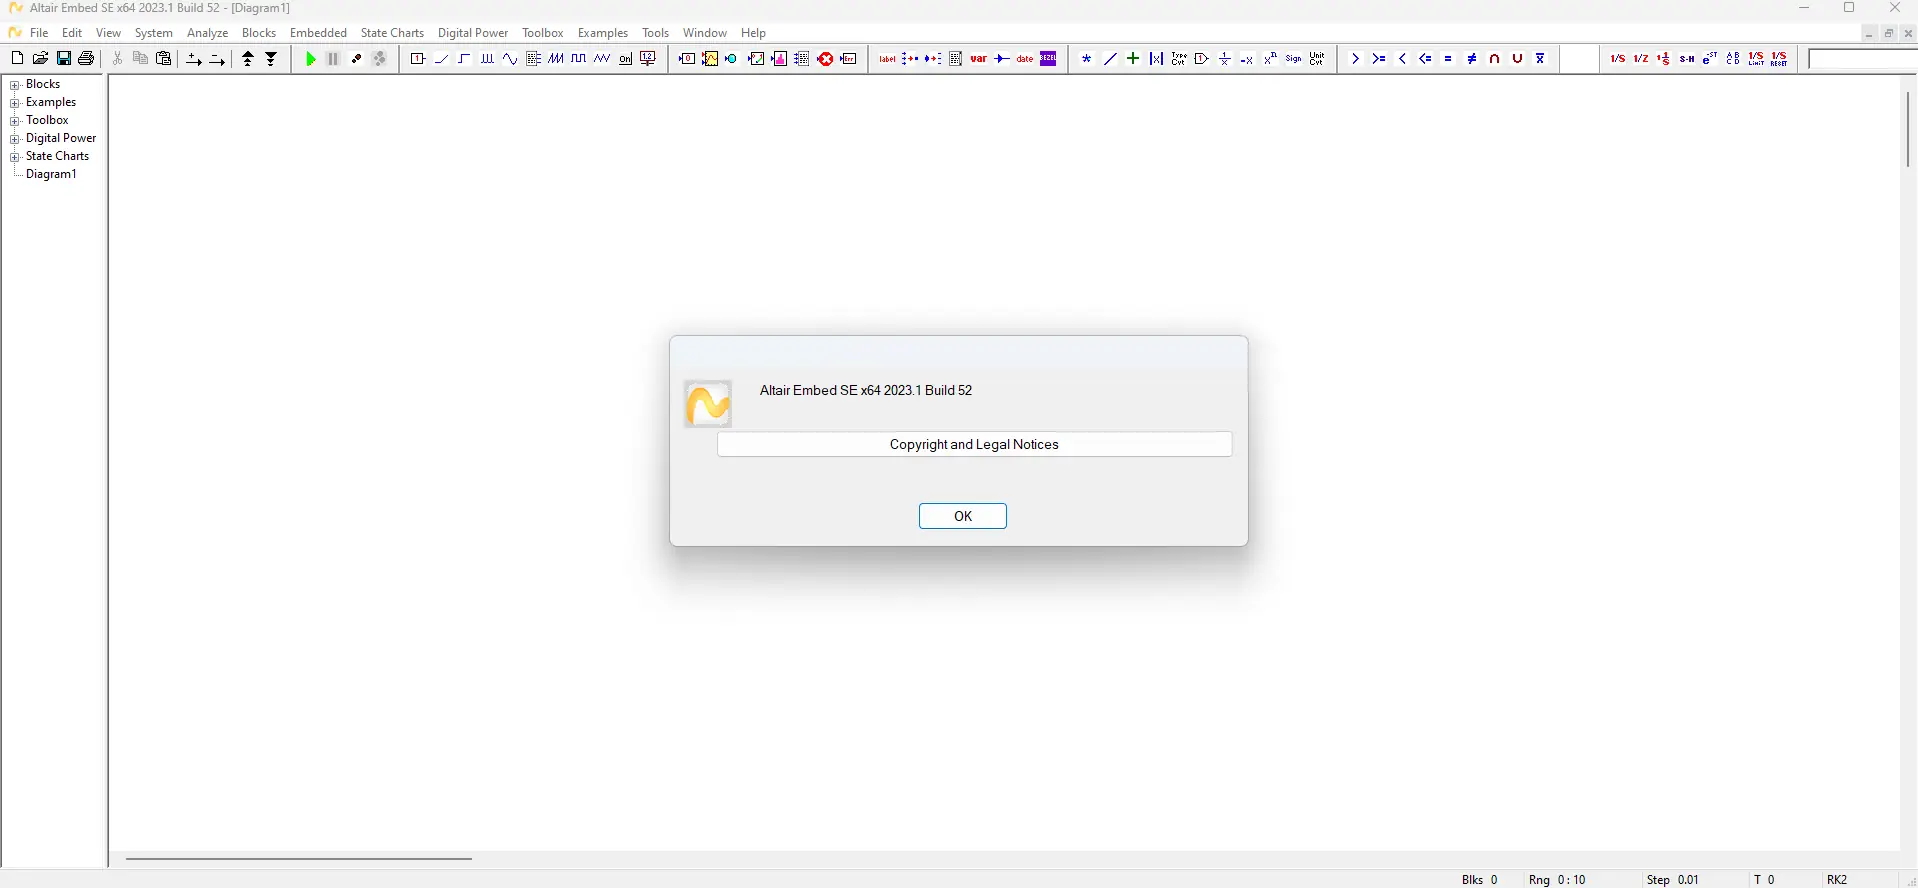Add the histogram block icon
Screen dimensions: 1918x888
tap(779, 59)
